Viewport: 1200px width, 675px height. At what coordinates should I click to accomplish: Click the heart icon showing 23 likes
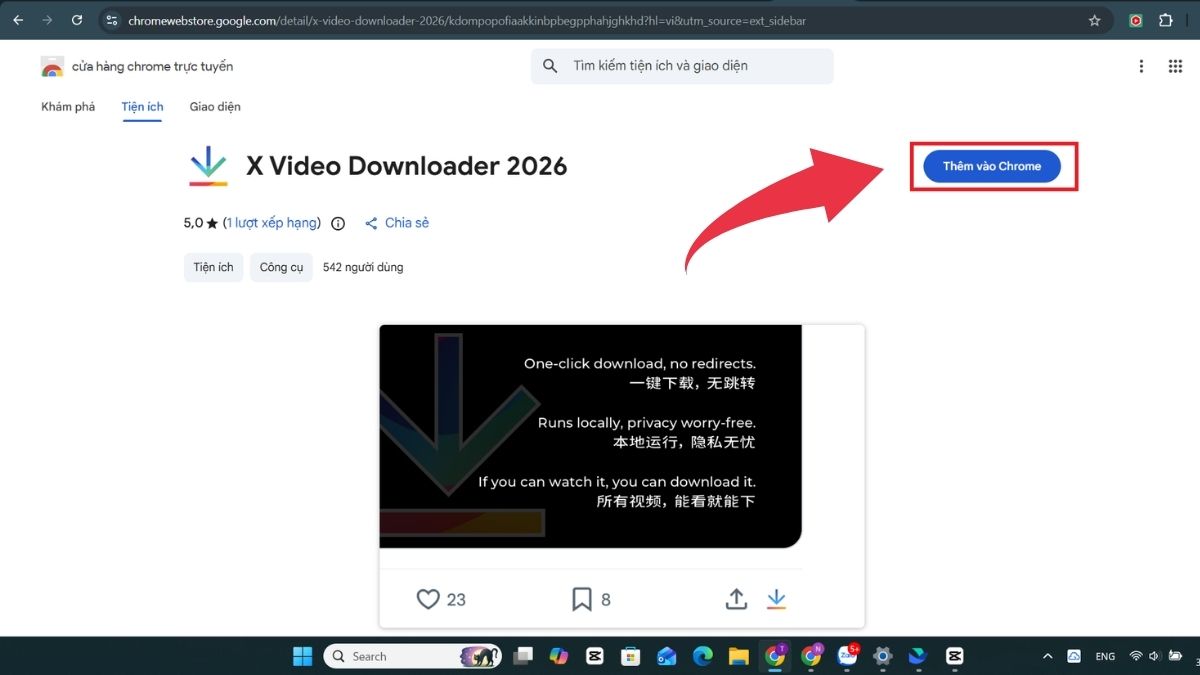(x=427, y=598)
